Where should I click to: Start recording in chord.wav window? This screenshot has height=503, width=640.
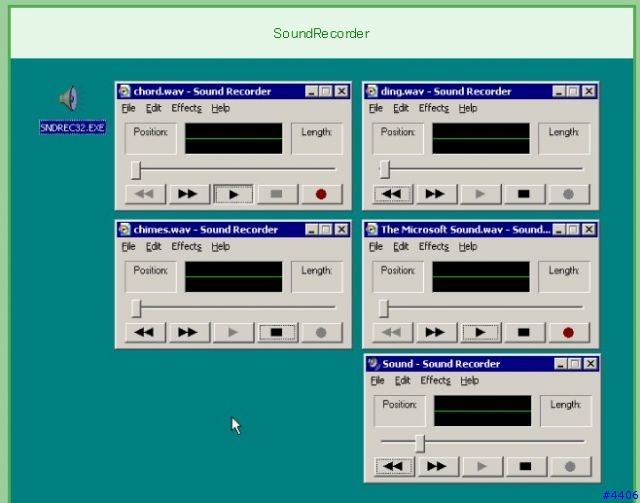pyautogui.click(x=321, y=194)
